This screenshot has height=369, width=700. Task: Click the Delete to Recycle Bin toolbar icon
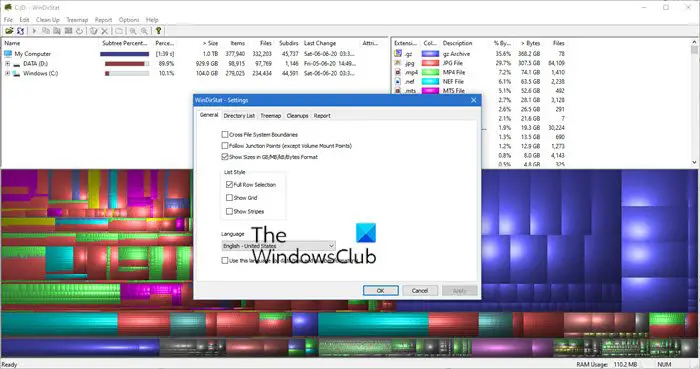[x=93, y=31]
